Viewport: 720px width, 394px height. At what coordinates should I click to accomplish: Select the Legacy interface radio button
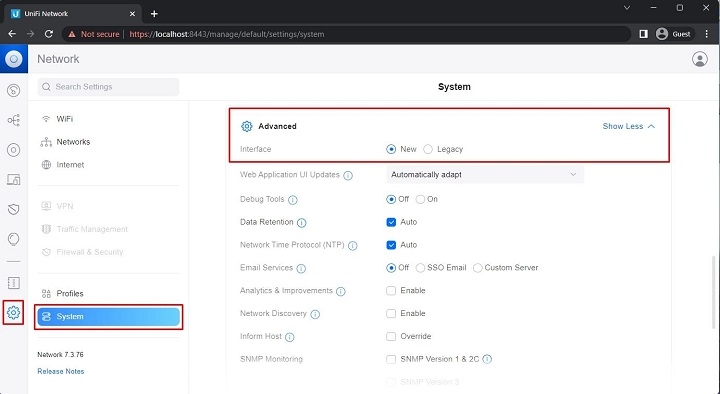428,149
